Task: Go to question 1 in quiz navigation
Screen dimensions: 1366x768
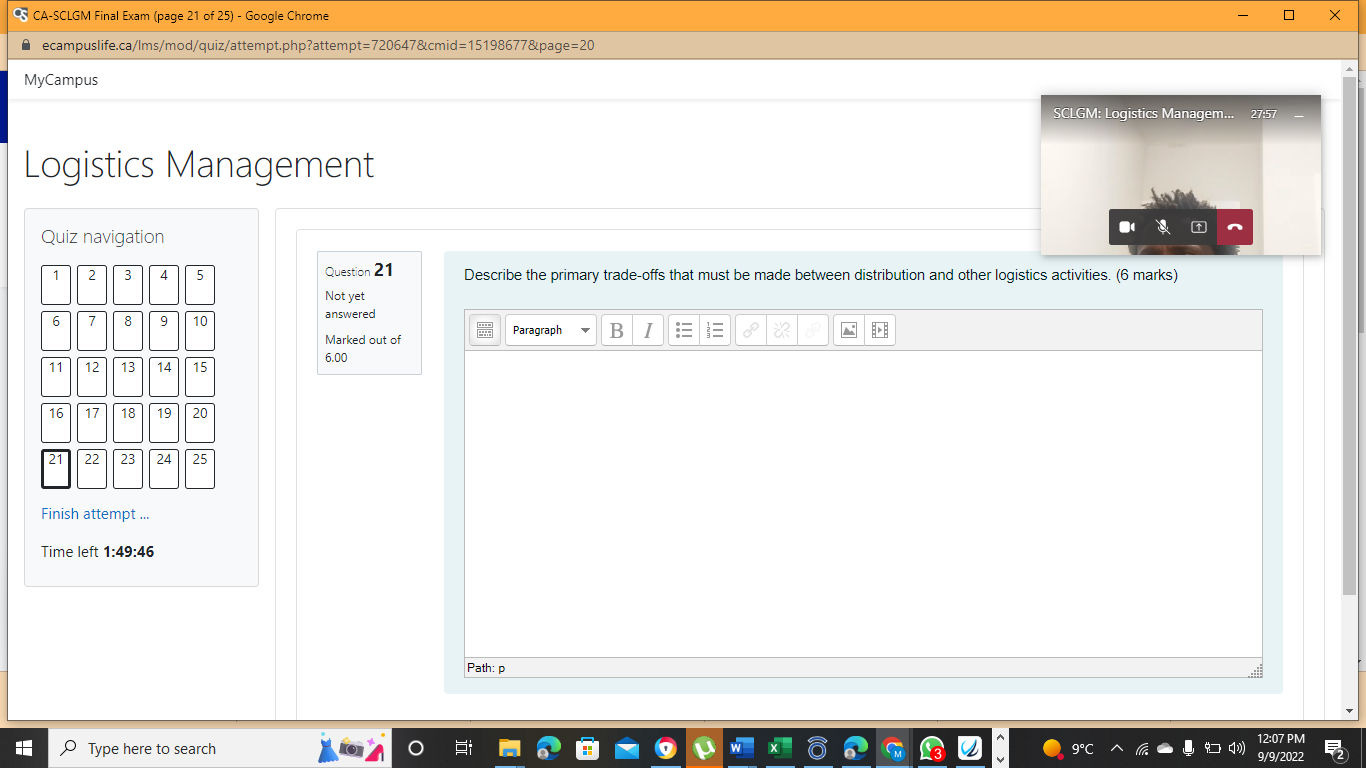Action: tap(56, 285)
